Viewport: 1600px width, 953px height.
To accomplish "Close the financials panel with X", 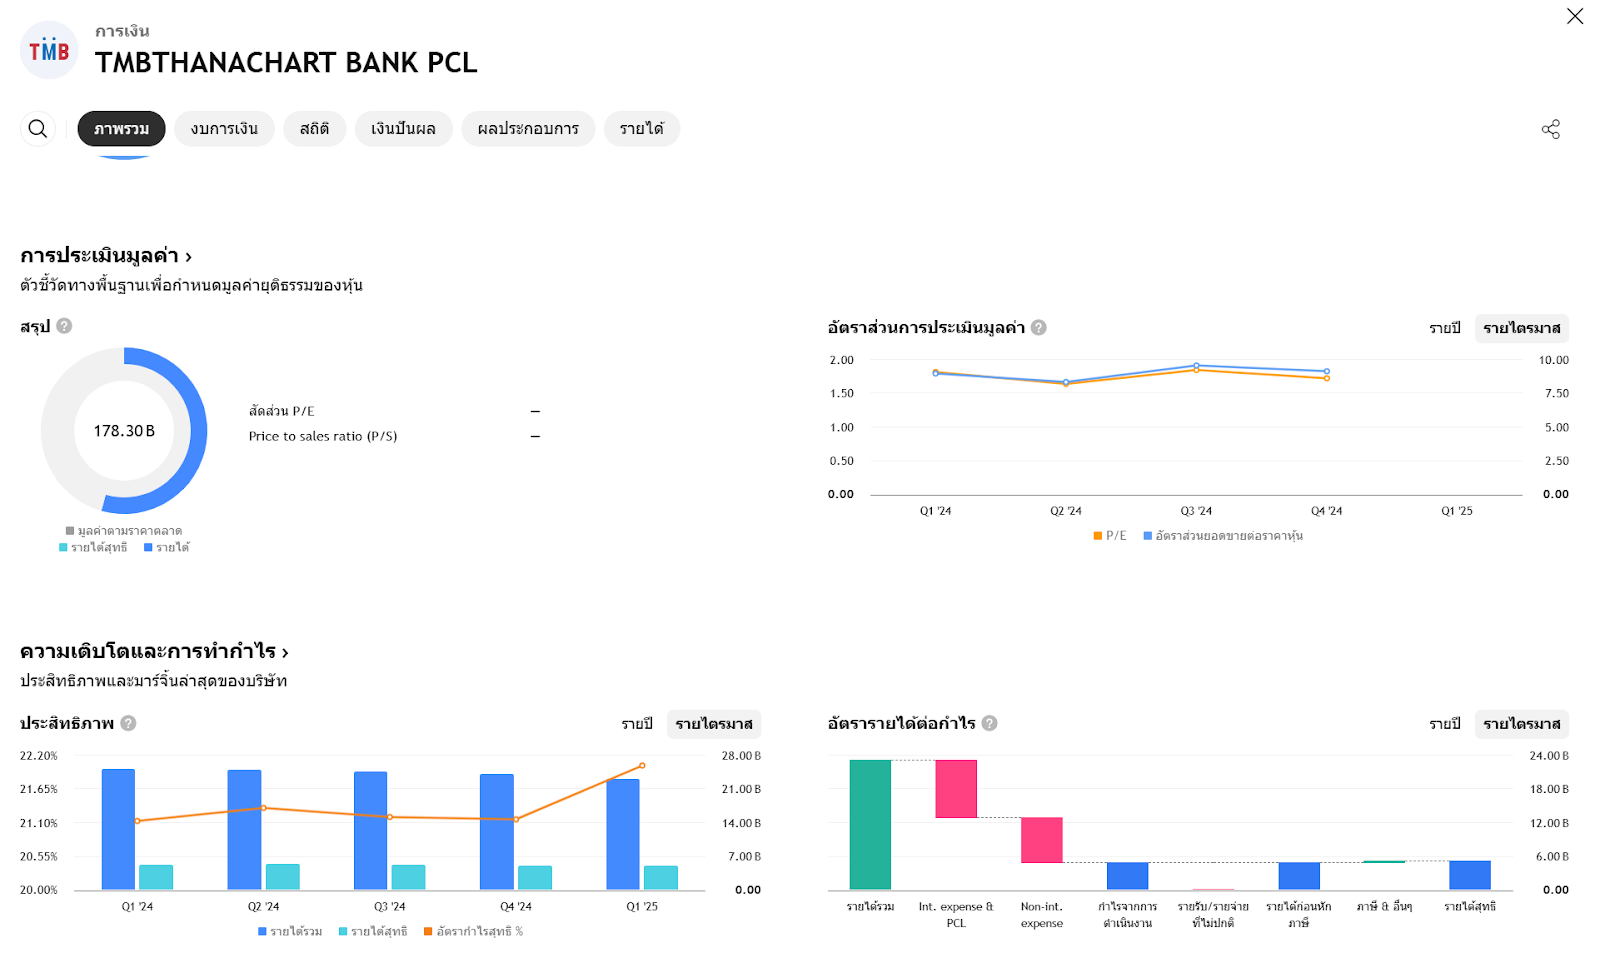I will click(1574, 16).
